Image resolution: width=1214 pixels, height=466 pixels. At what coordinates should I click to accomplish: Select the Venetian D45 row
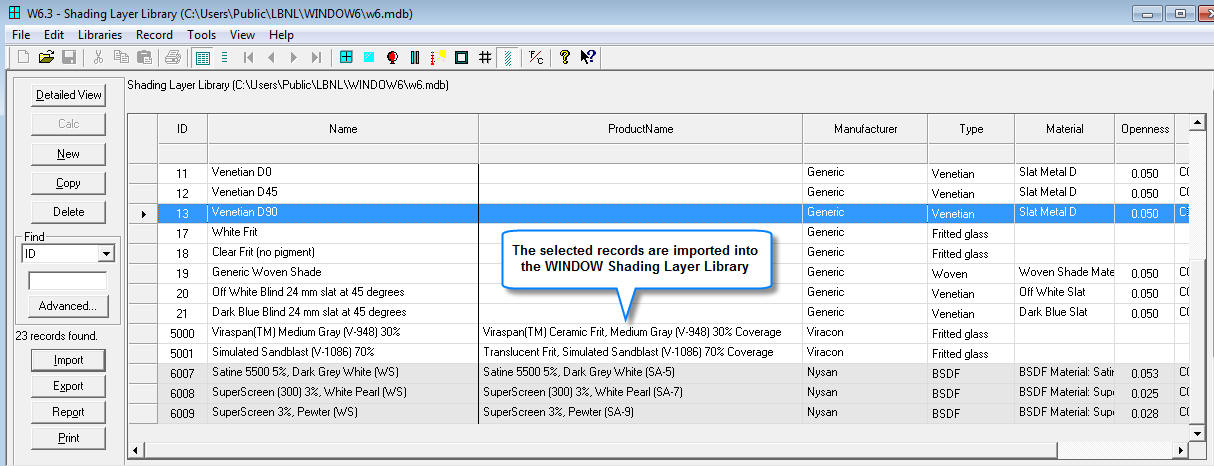[x=660, y=193]
